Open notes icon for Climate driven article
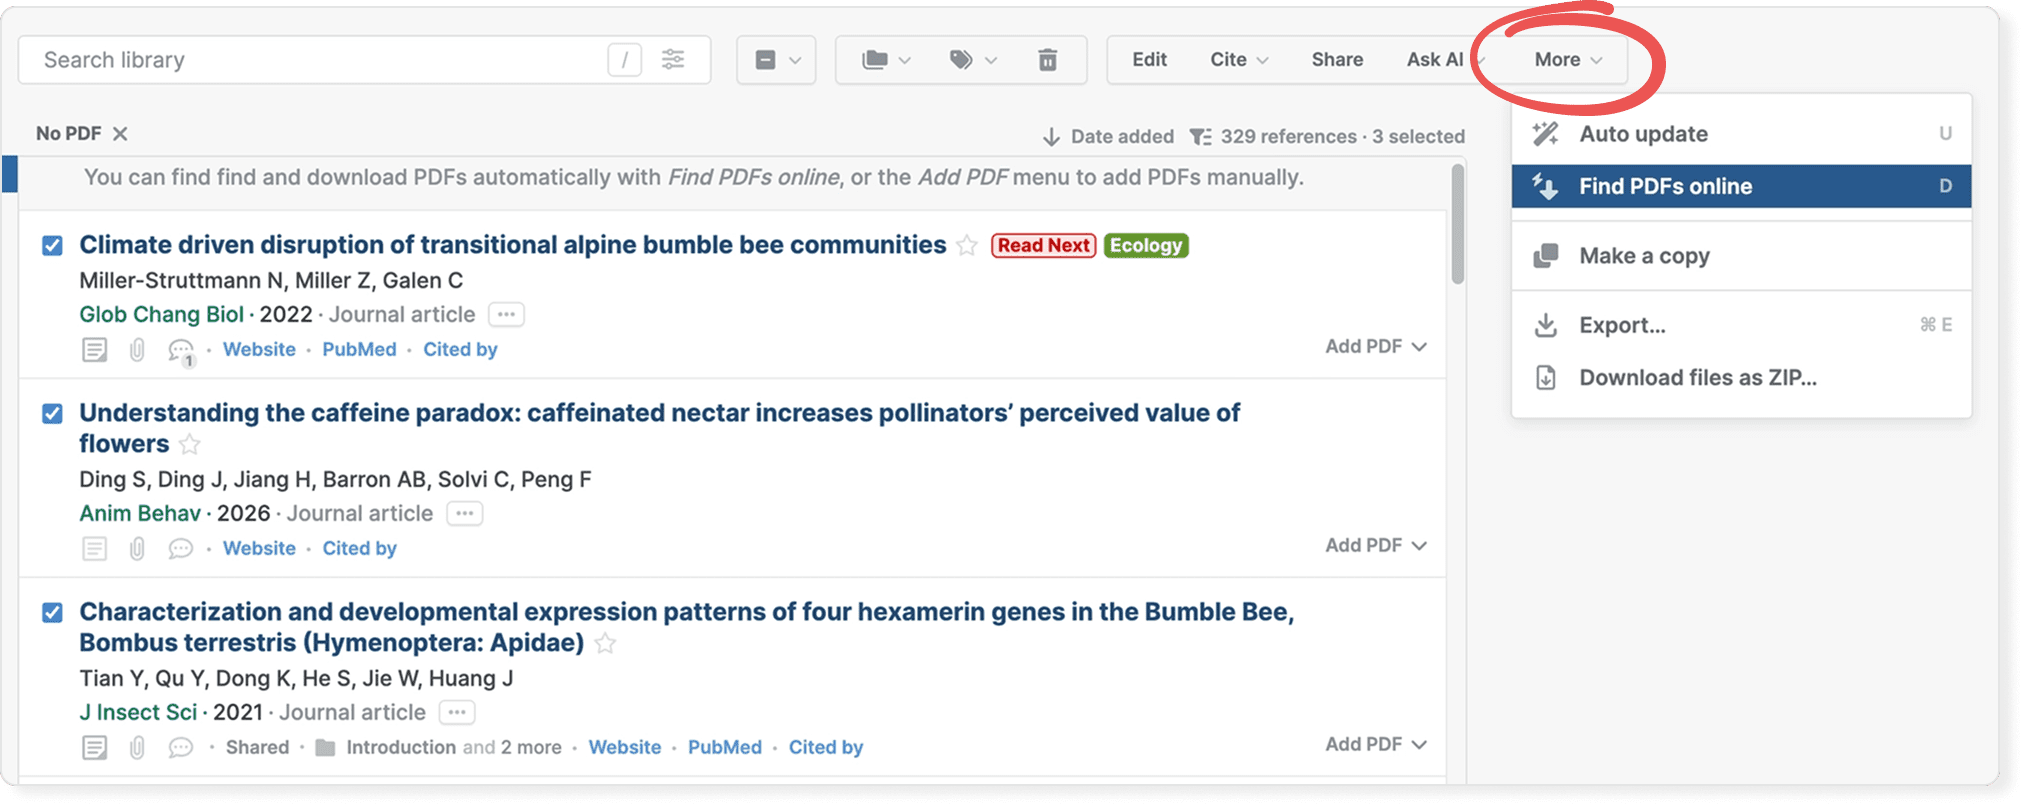2024x806 pixels. (x=95, y=350)
